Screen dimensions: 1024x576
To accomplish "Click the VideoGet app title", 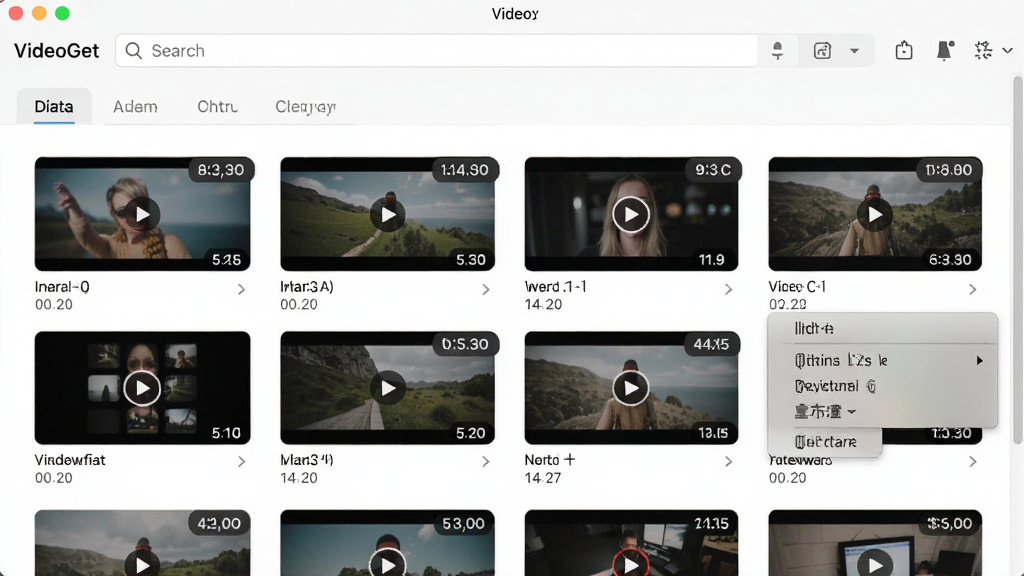I will click(x=57, y=51).
